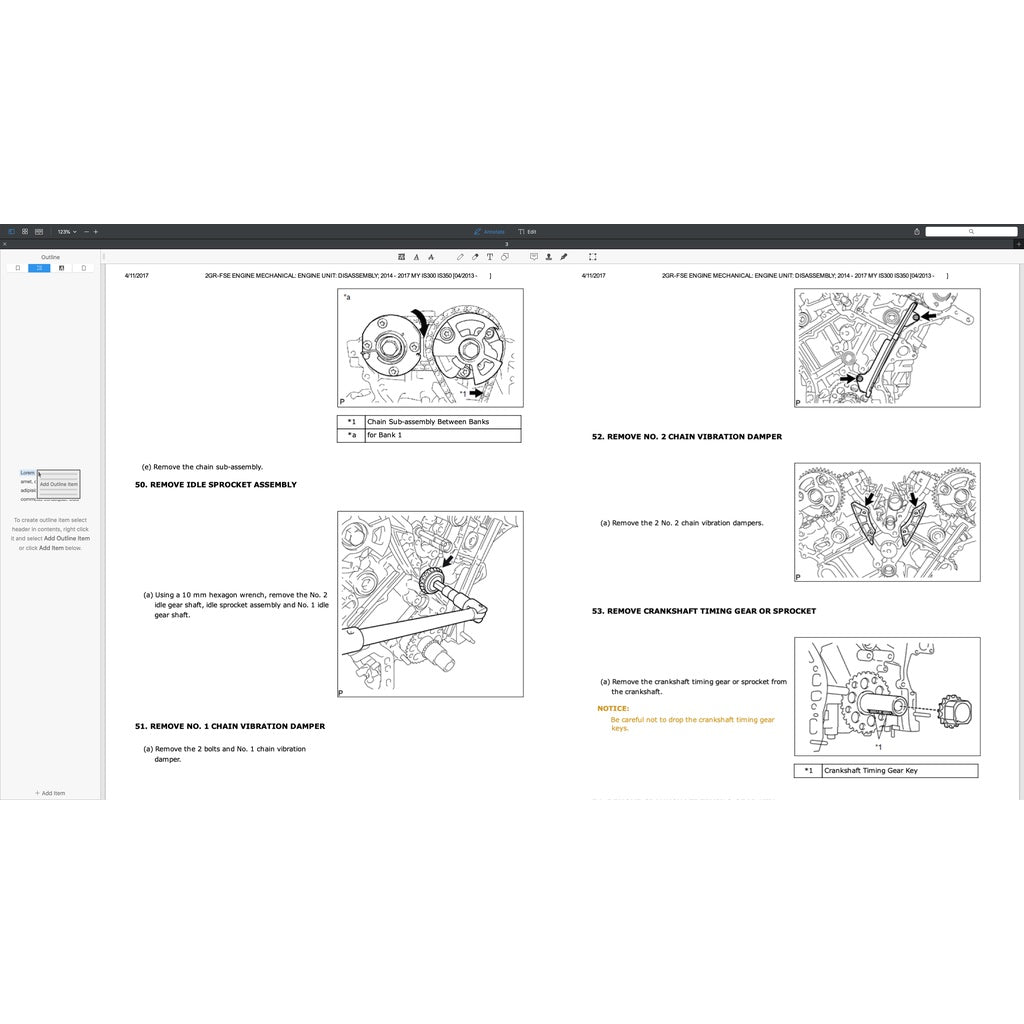Open the 123% zoom level dropdown
This screenshot has height=1024, width=1024.
[x=66, y=231]
